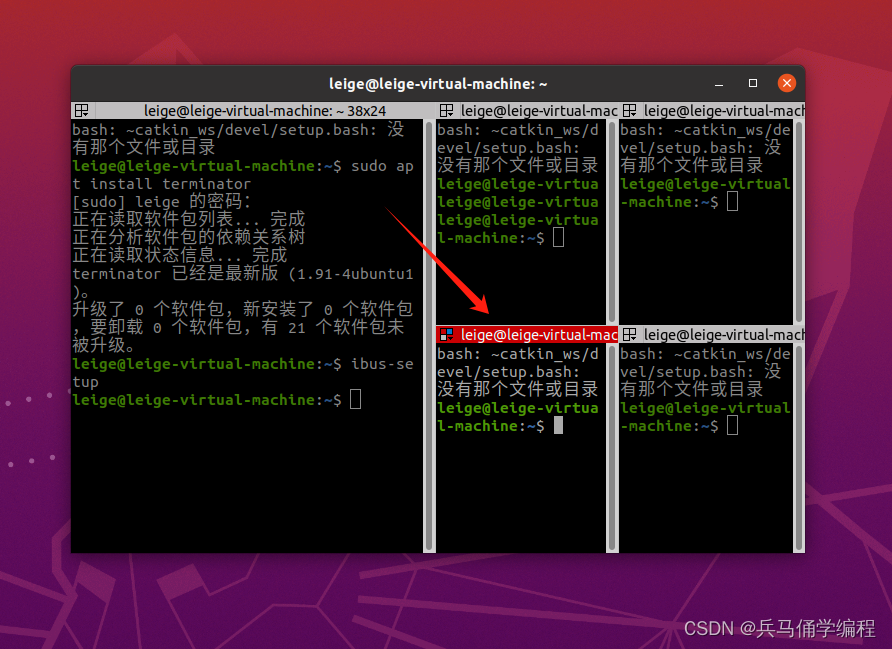Click the scrollbar of the bottom-right terminal pane
Viewport: 892px width, 649px height.
[799, 448]
